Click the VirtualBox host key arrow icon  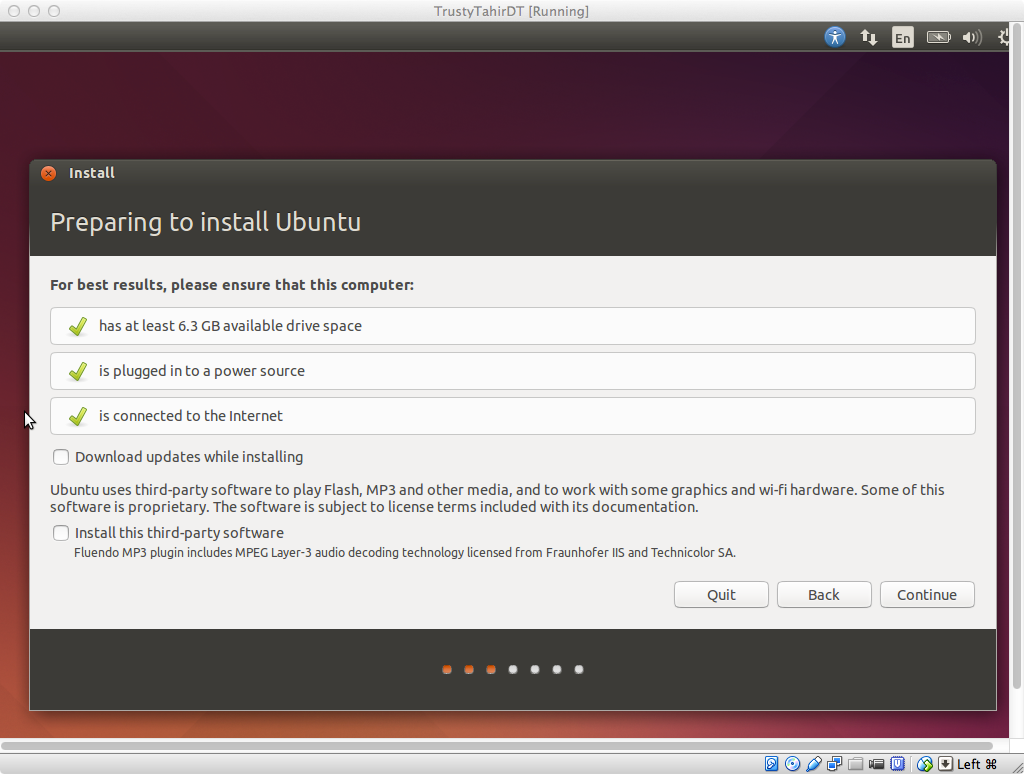(945, 764)
